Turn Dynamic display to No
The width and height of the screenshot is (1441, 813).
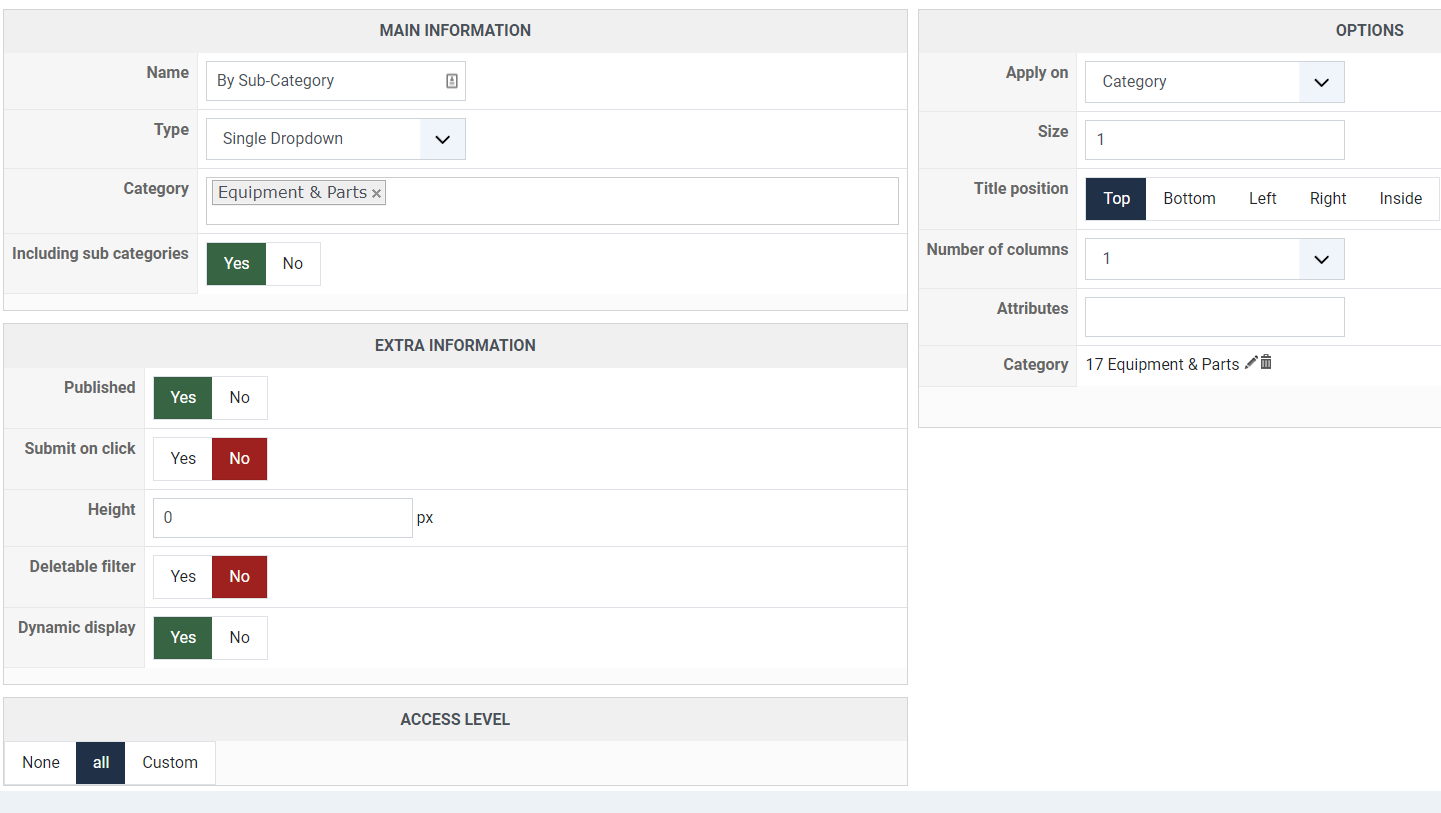(x=240, y=638)
